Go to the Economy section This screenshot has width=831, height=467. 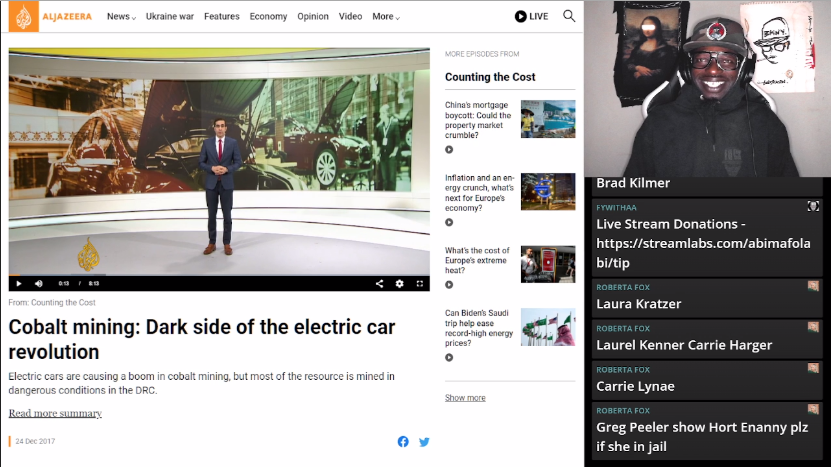(268, 16)
